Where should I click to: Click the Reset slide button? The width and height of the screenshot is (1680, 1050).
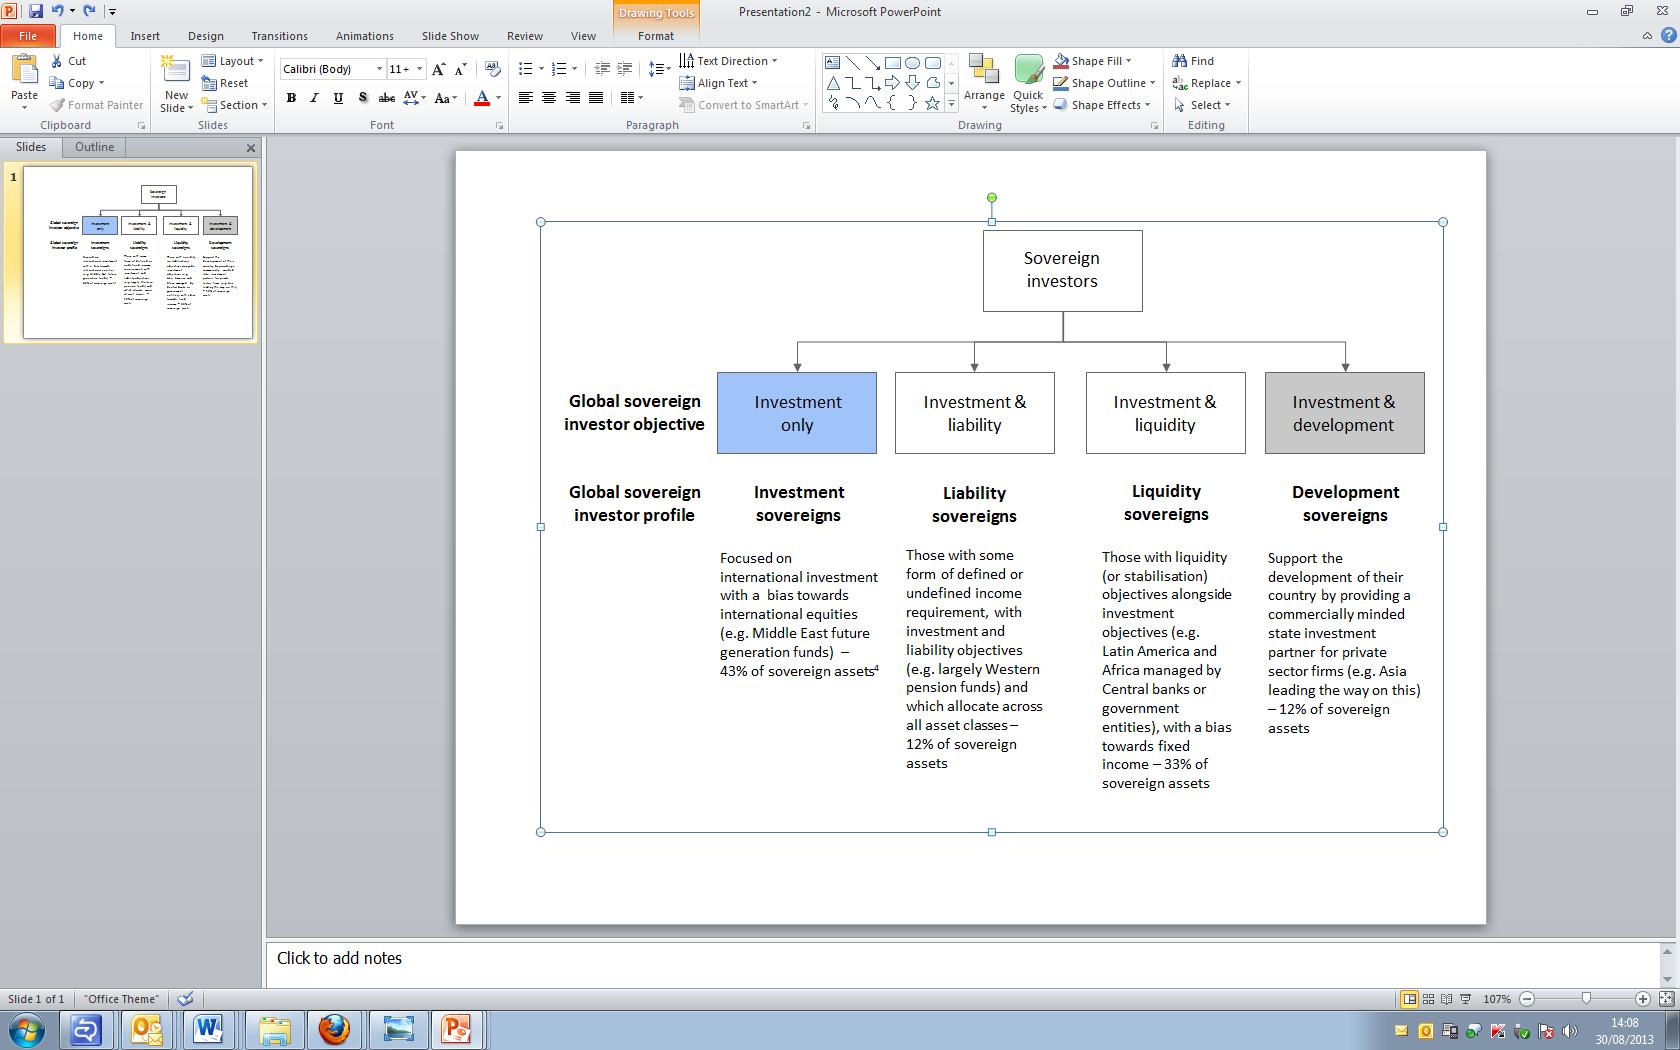(x=225, y=83)
